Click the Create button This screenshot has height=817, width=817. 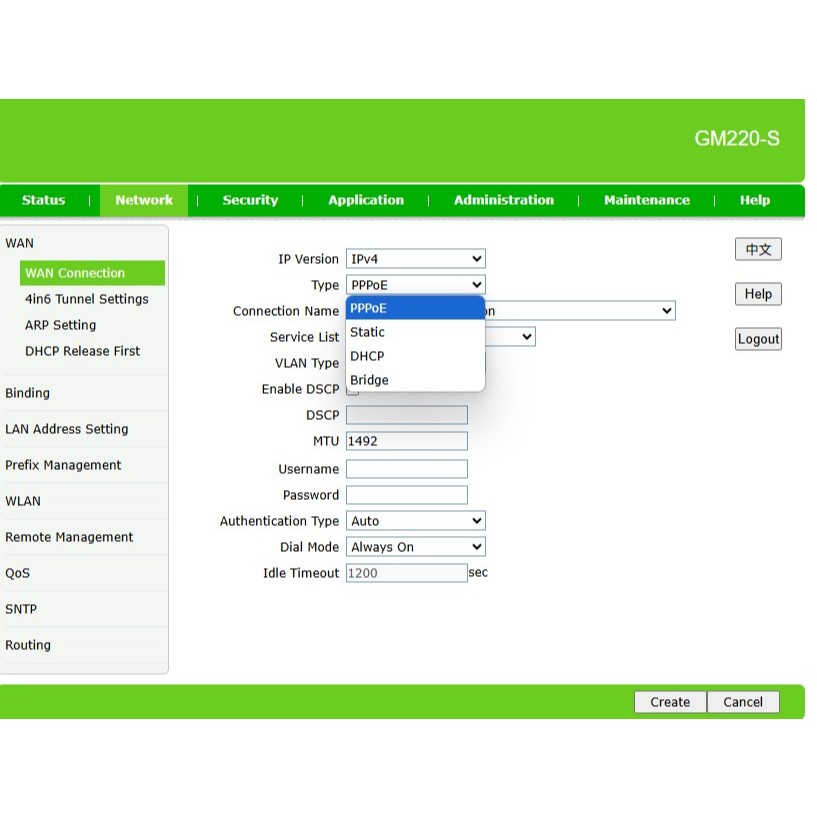[670, 702]
